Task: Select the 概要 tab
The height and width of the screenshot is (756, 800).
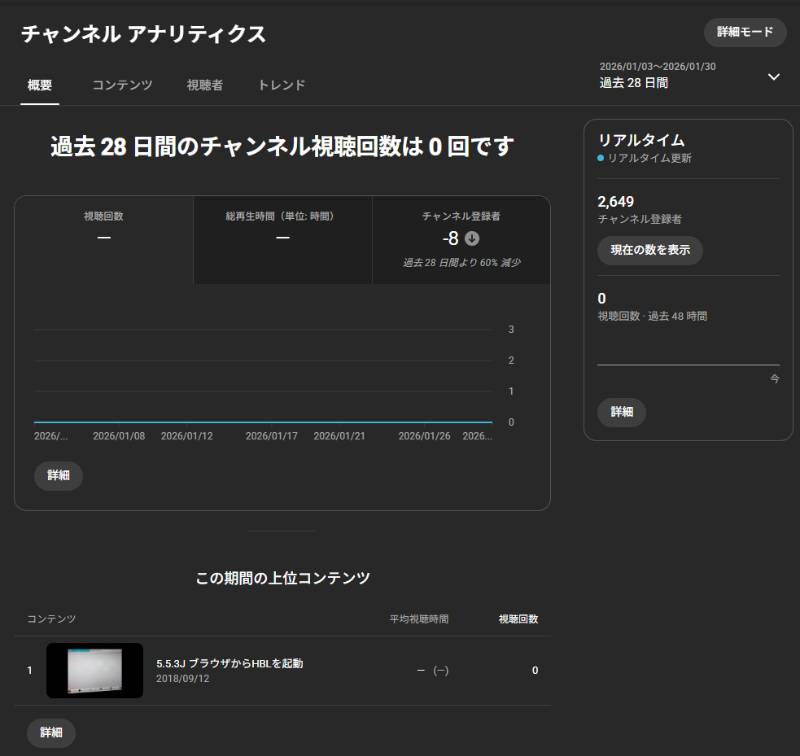Action: click(40, 85)
